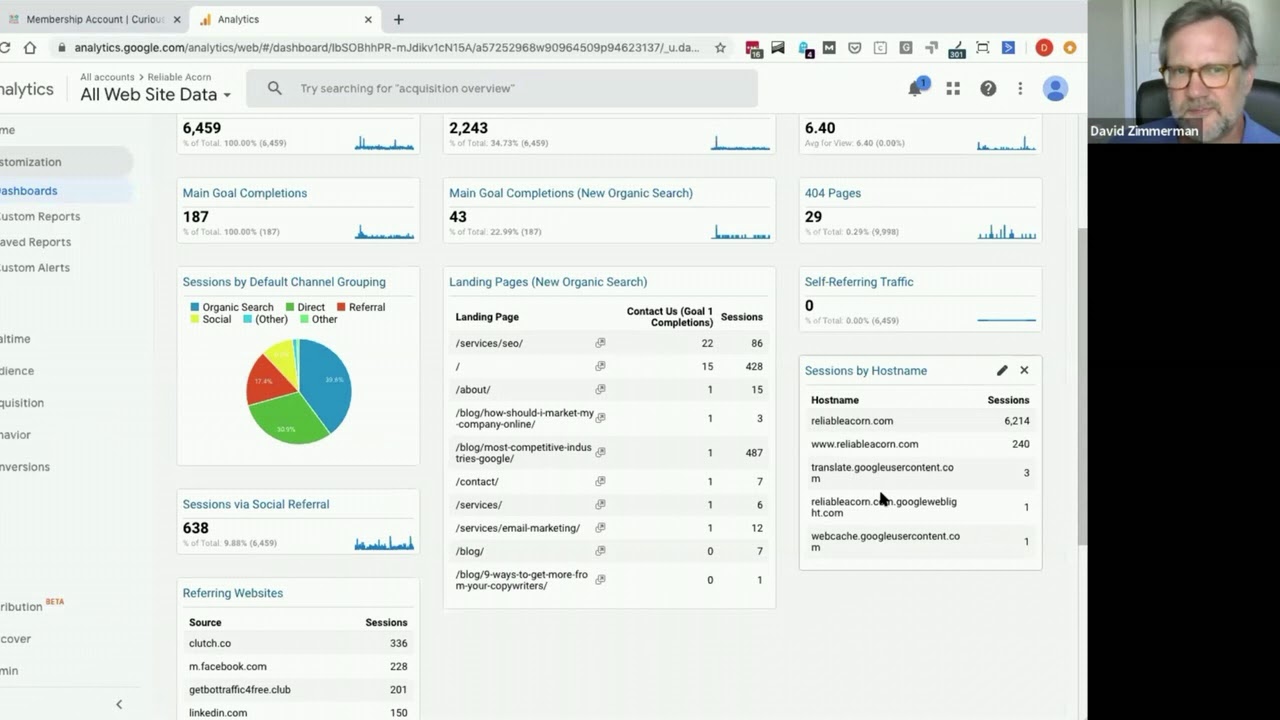Open Saved Reports in the sidebar

pos(36,242)
